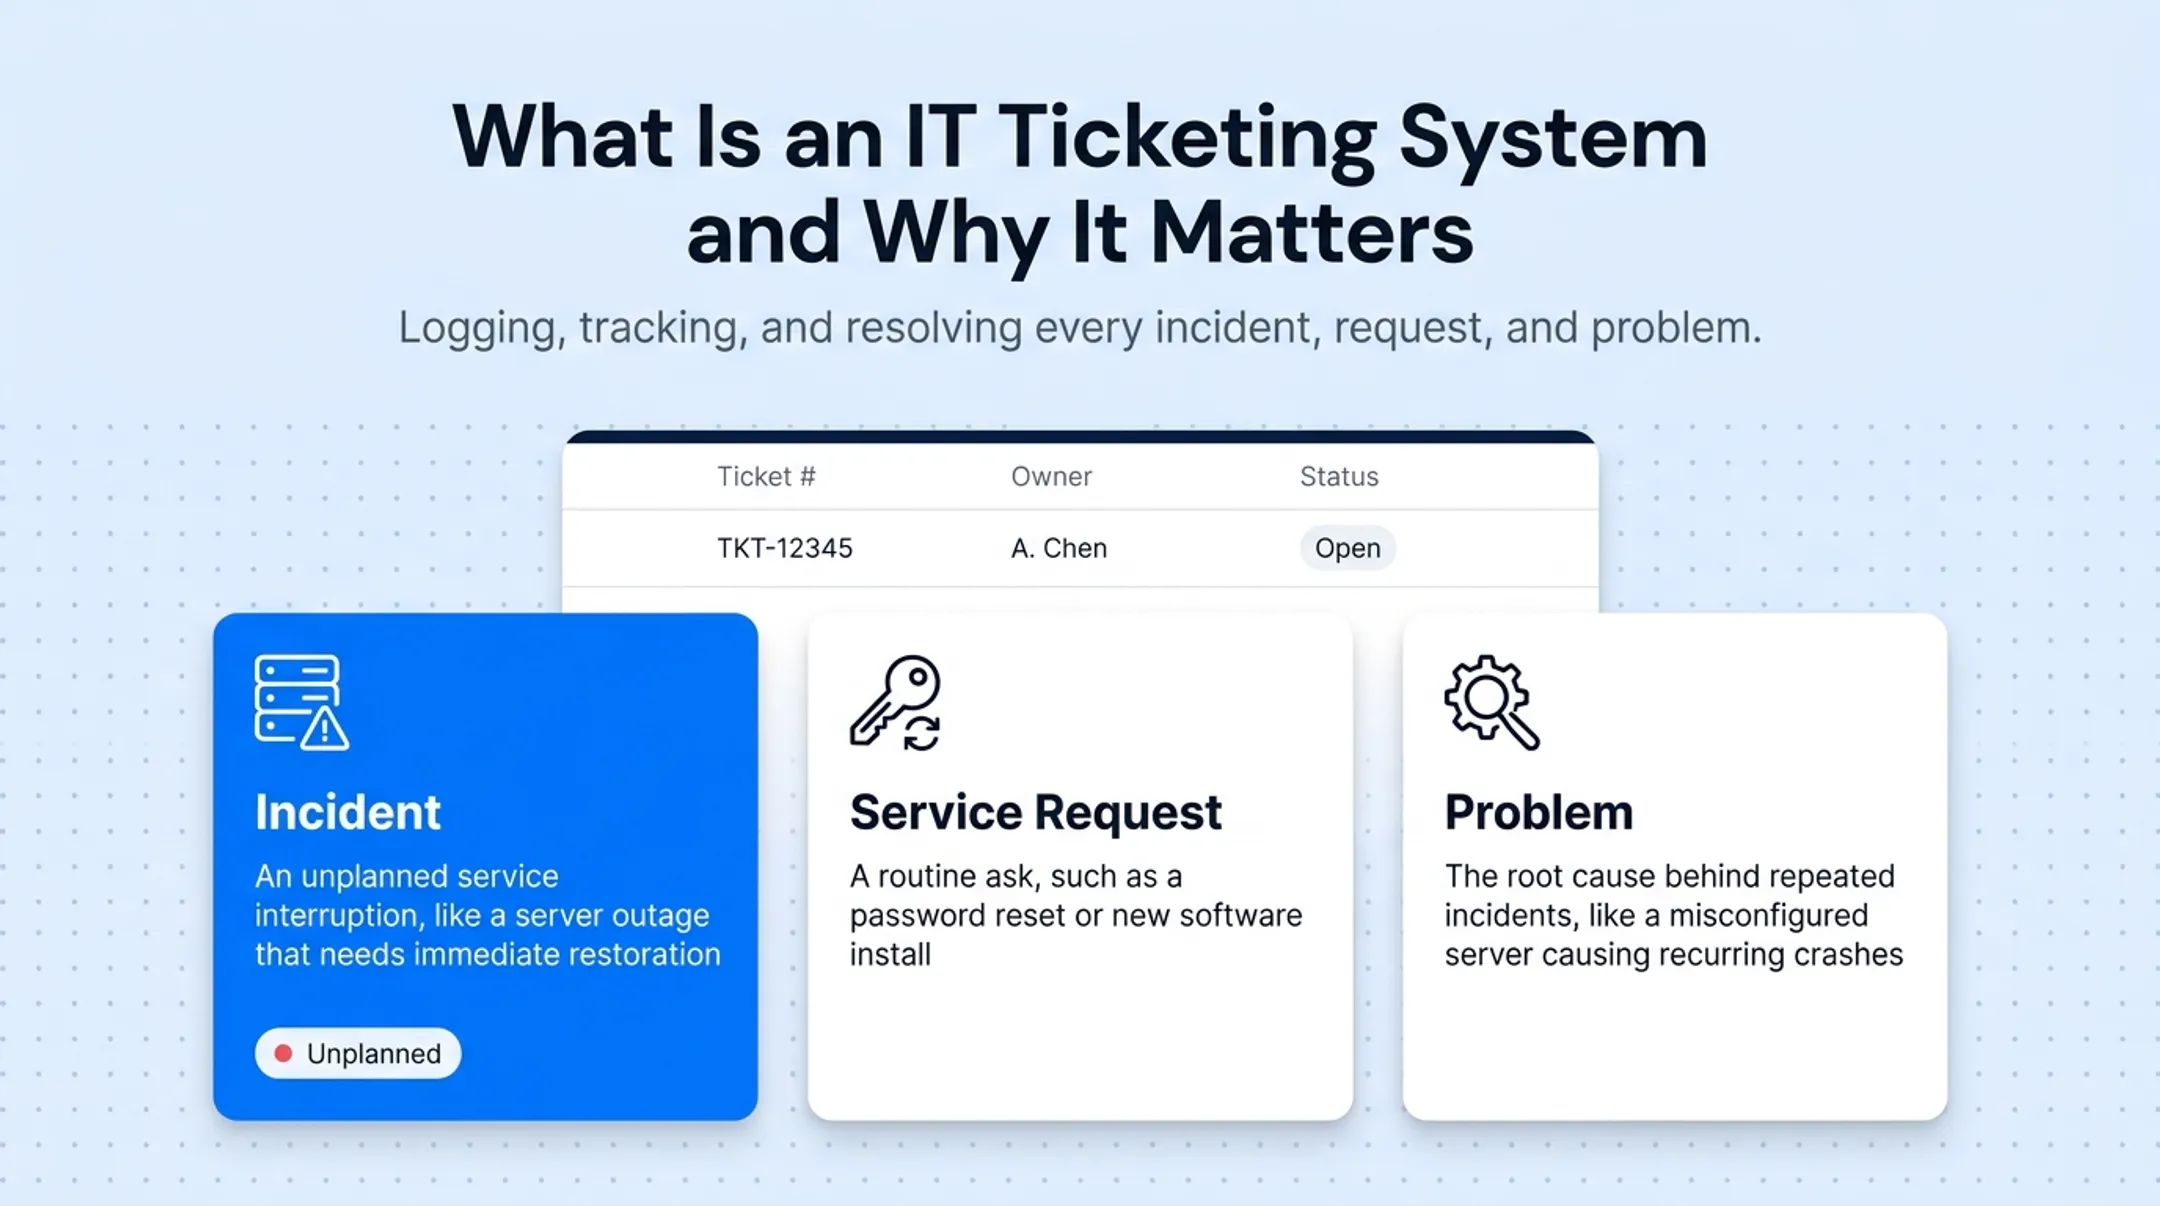Click the red dot in Unplanned badge
The width and height of the screenshot is (2160, 1206).
click(283, 1053)
